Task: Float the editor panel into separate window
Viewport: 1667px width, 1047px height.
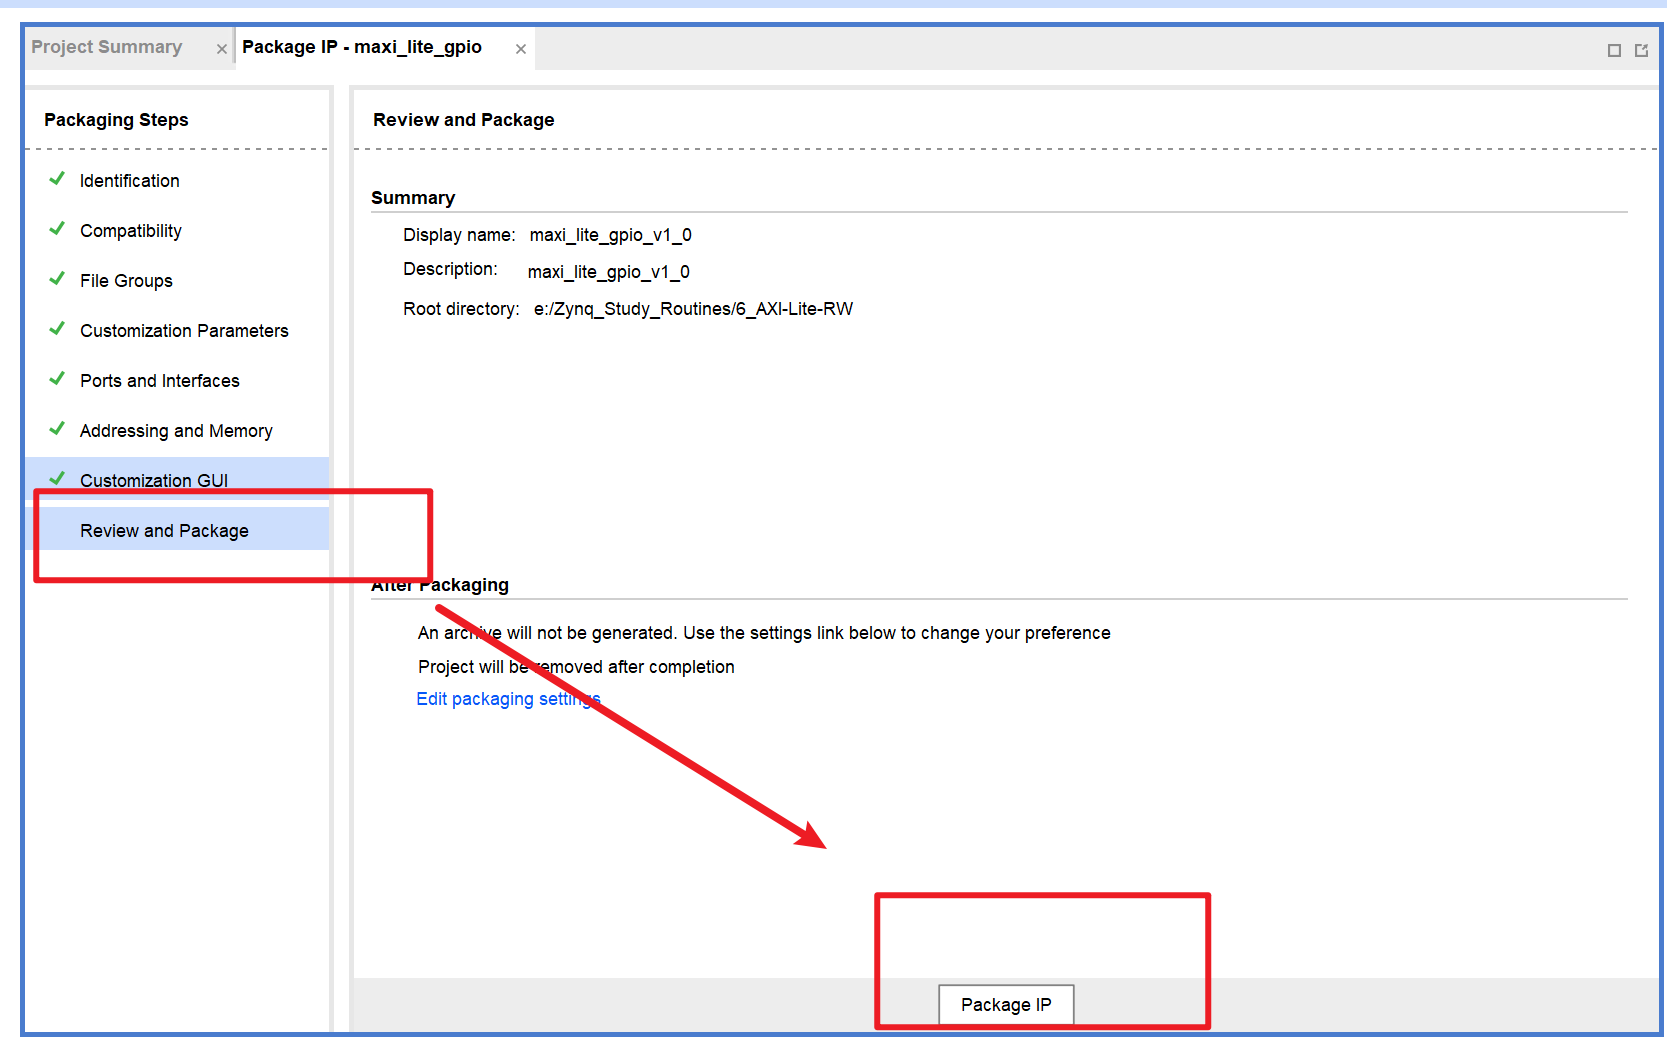Action: tap(1641, 50)
